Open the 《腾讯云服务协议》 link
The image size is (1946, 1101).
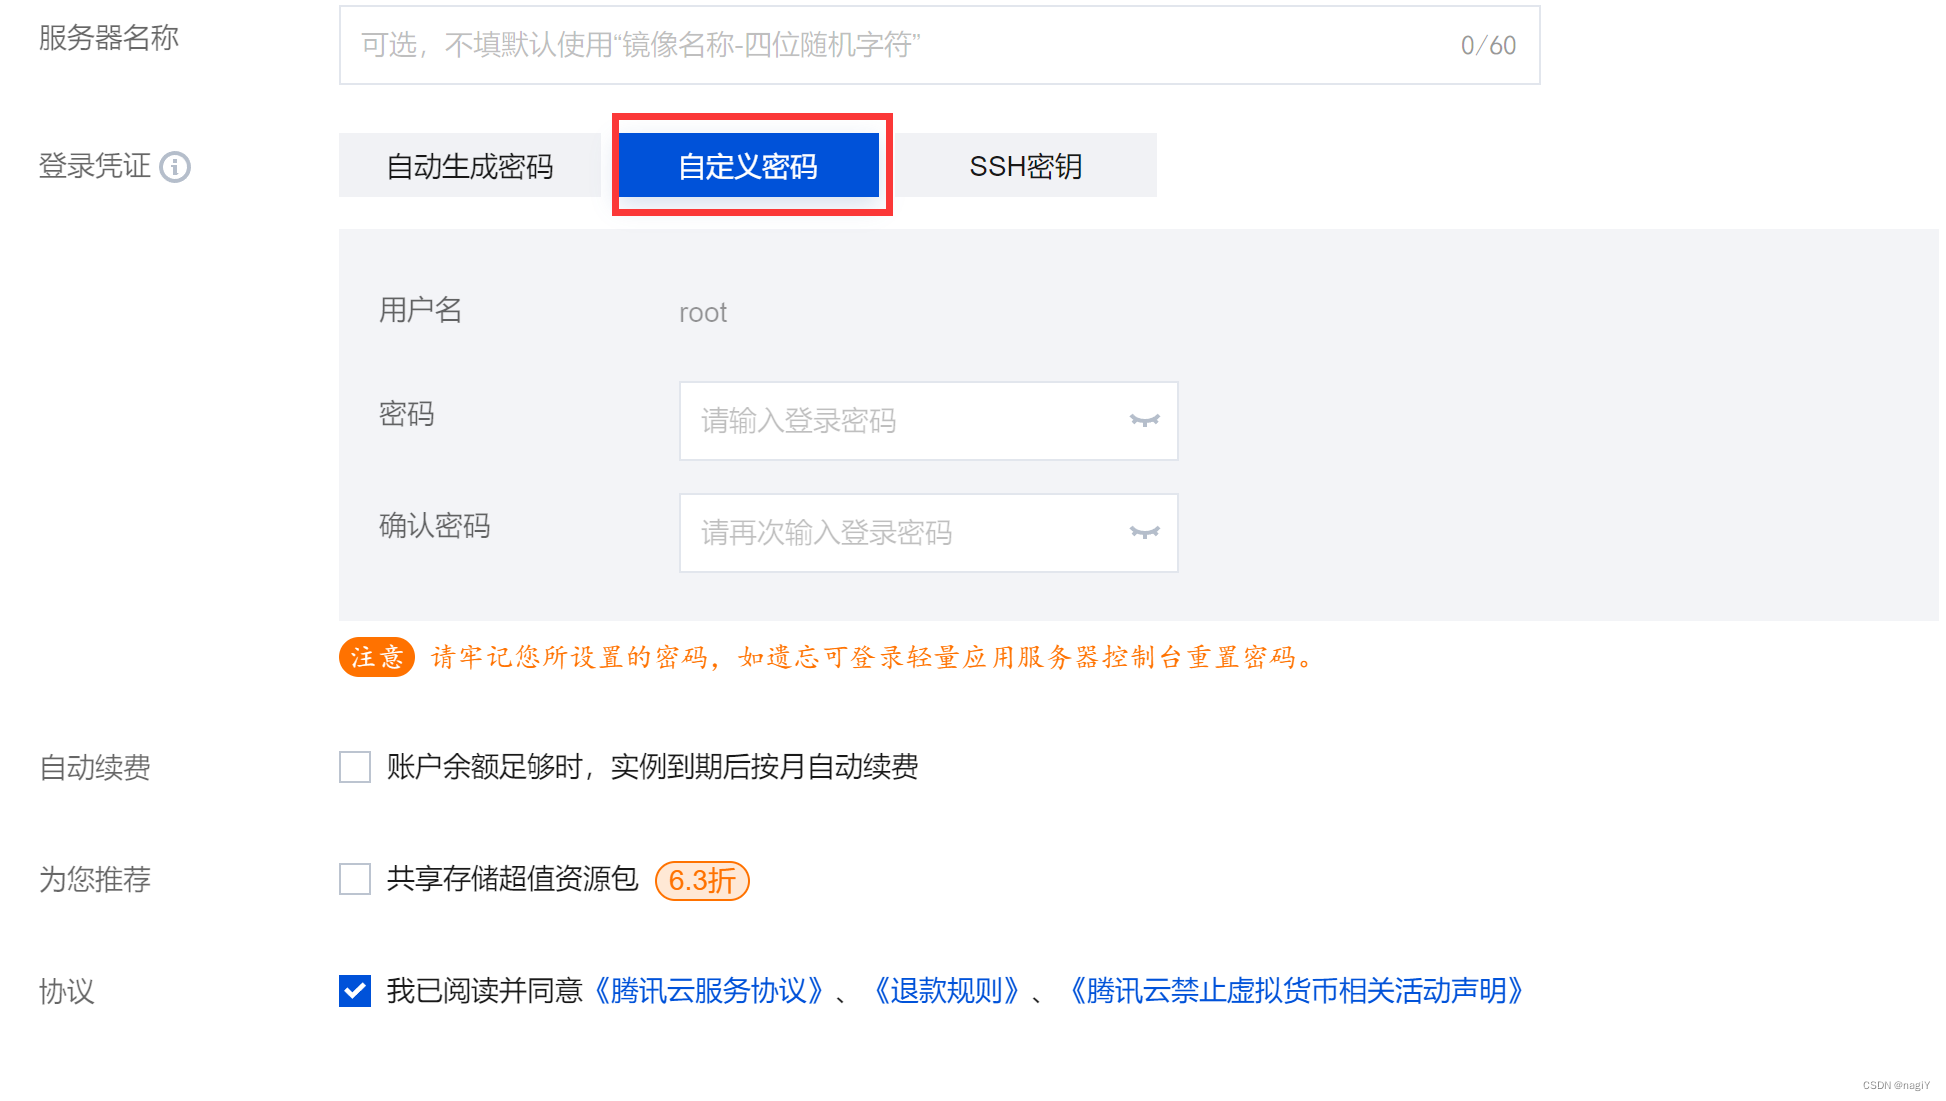[x=709, y=991]
